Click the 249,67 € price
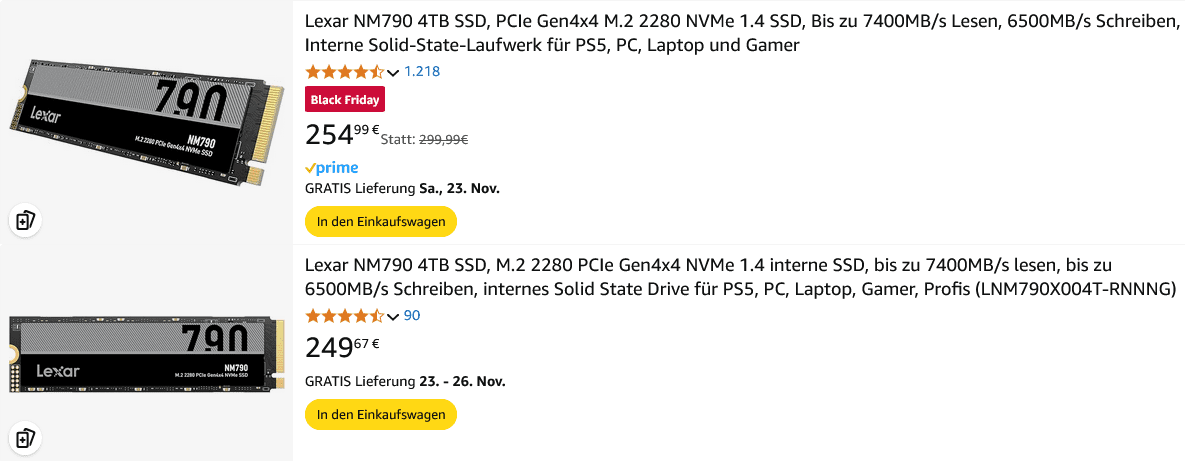The width and height of the screenshot is (1185, 461). tap(342, 347)
